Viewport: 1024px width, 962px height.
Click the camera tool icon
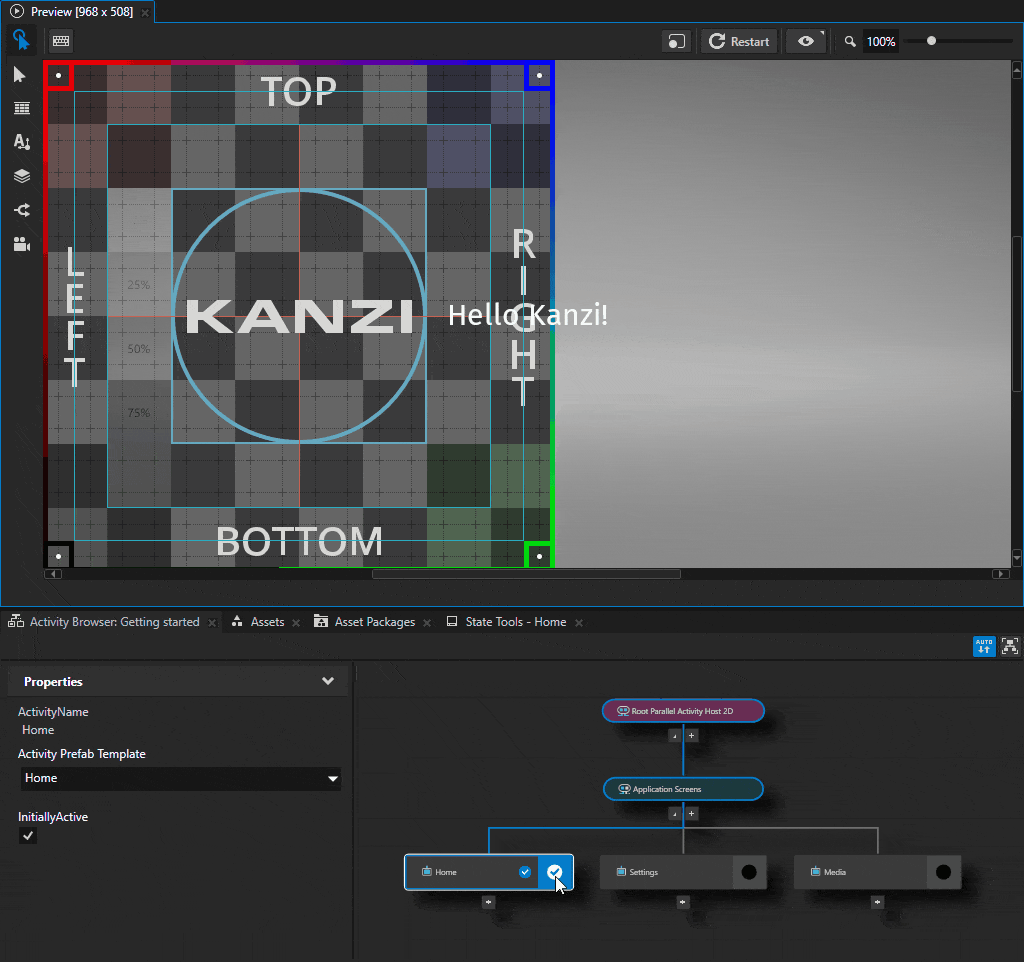(x=21, y=244)
